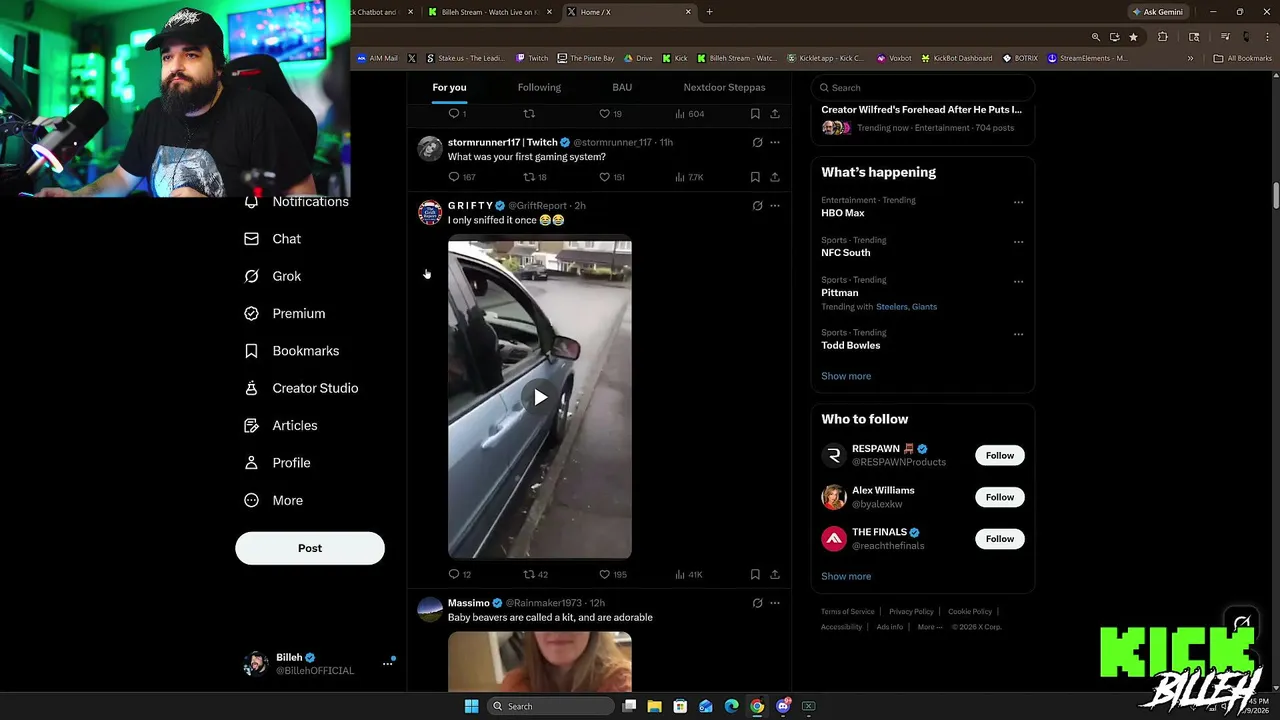Expand the More options menu
The width and height of the screenshot is (1280, 720).
[x=274, y=500]
